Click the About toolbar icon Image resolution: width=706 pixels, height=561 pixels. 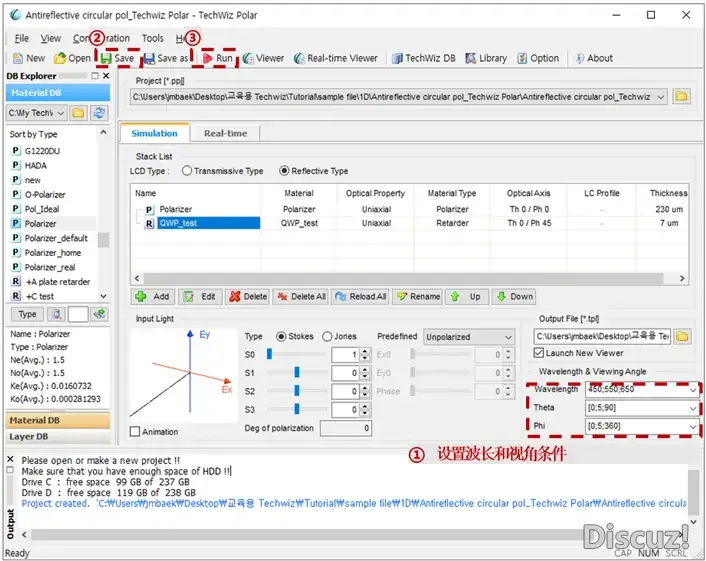coord(579,58)
